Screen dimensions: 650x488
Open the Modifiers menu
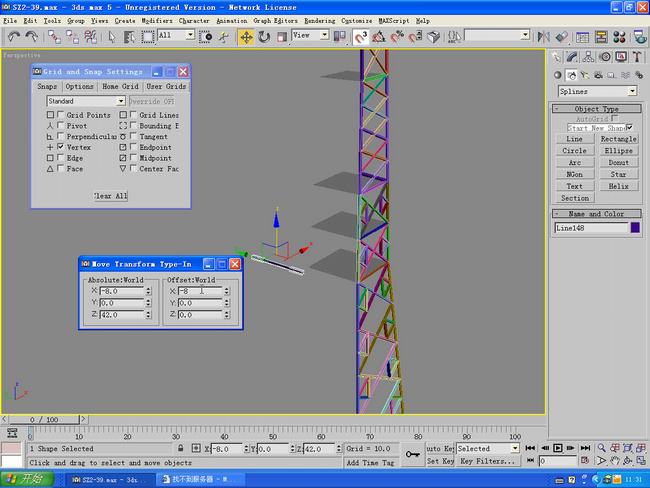pos(156,21)
